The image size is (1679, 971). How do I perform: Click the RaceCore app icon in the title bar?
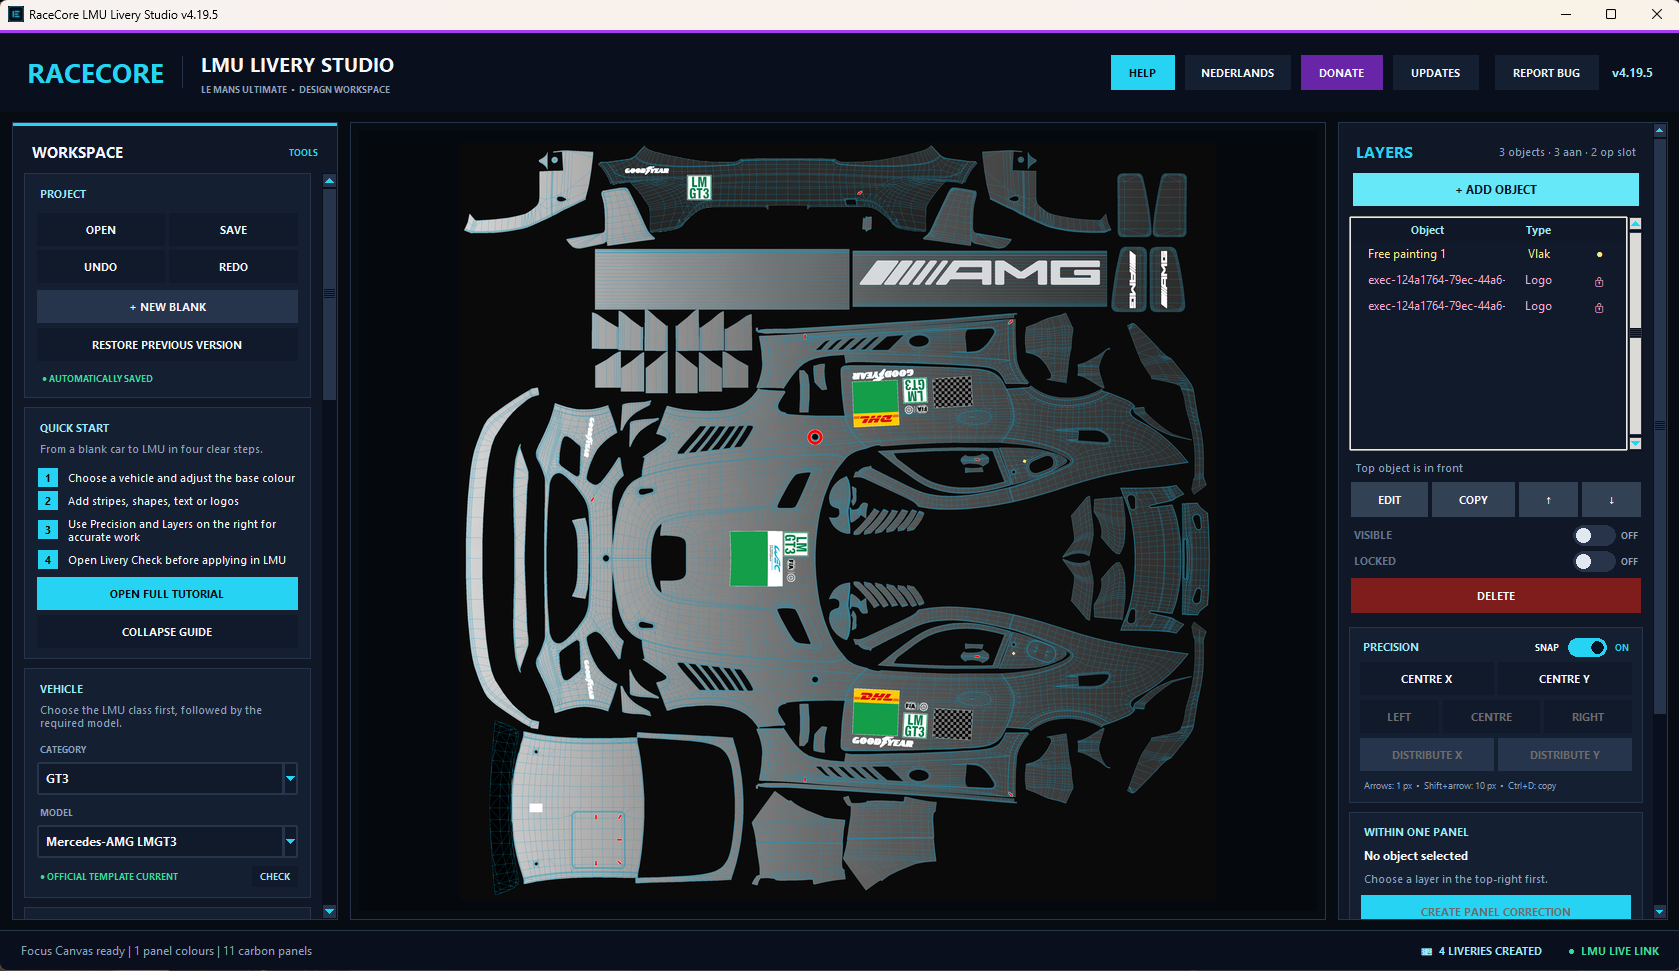point(15,14)
